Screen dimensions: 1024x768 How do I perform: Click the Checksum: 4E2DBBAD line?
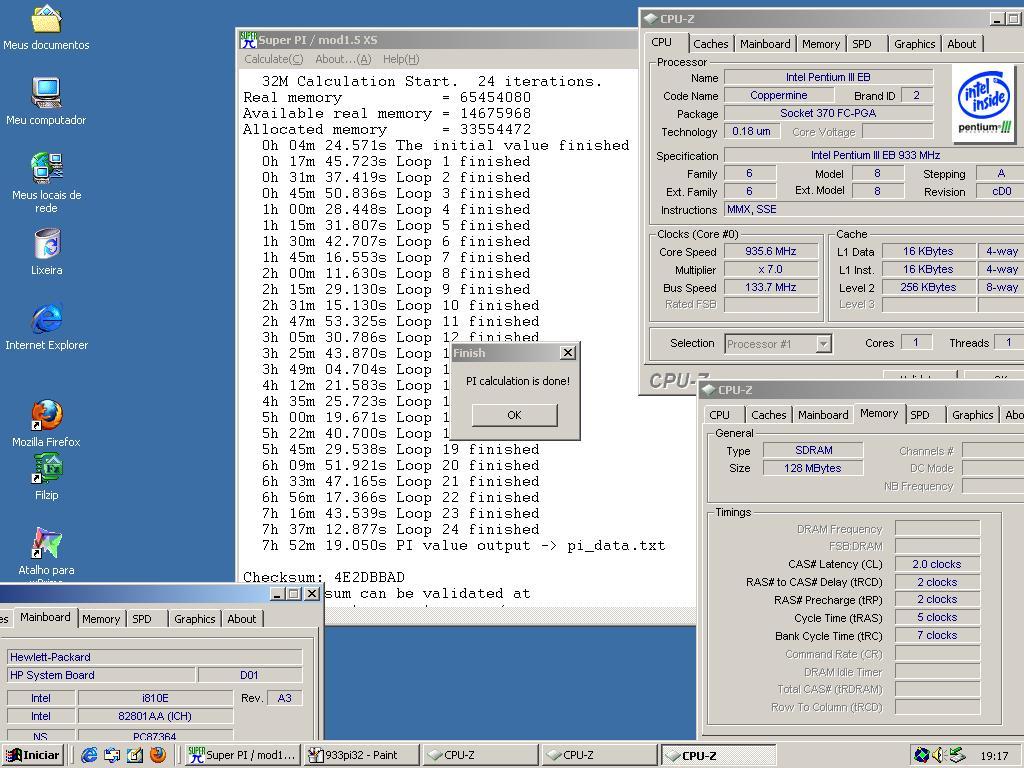click(x=324, y=577)
